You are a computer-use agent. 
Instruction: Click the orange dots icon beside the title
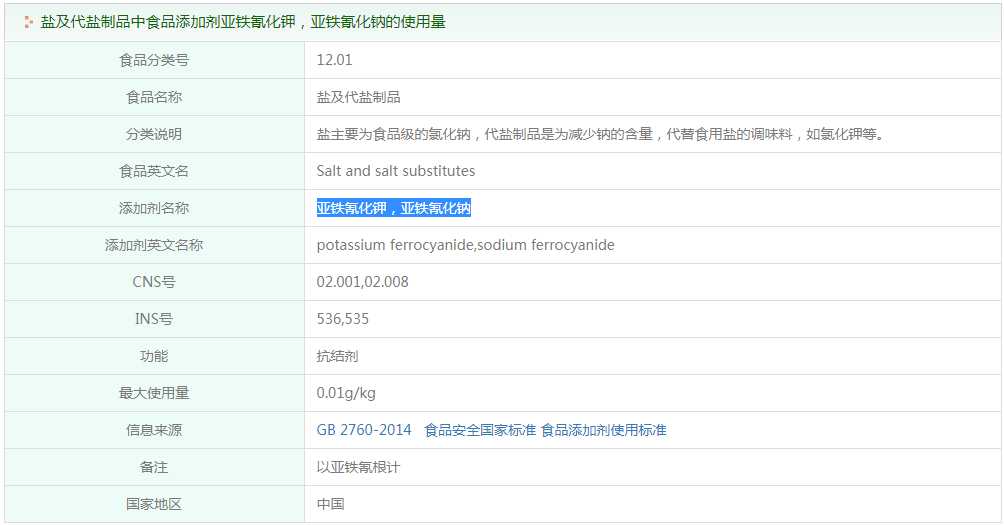[x=28, y=22]
